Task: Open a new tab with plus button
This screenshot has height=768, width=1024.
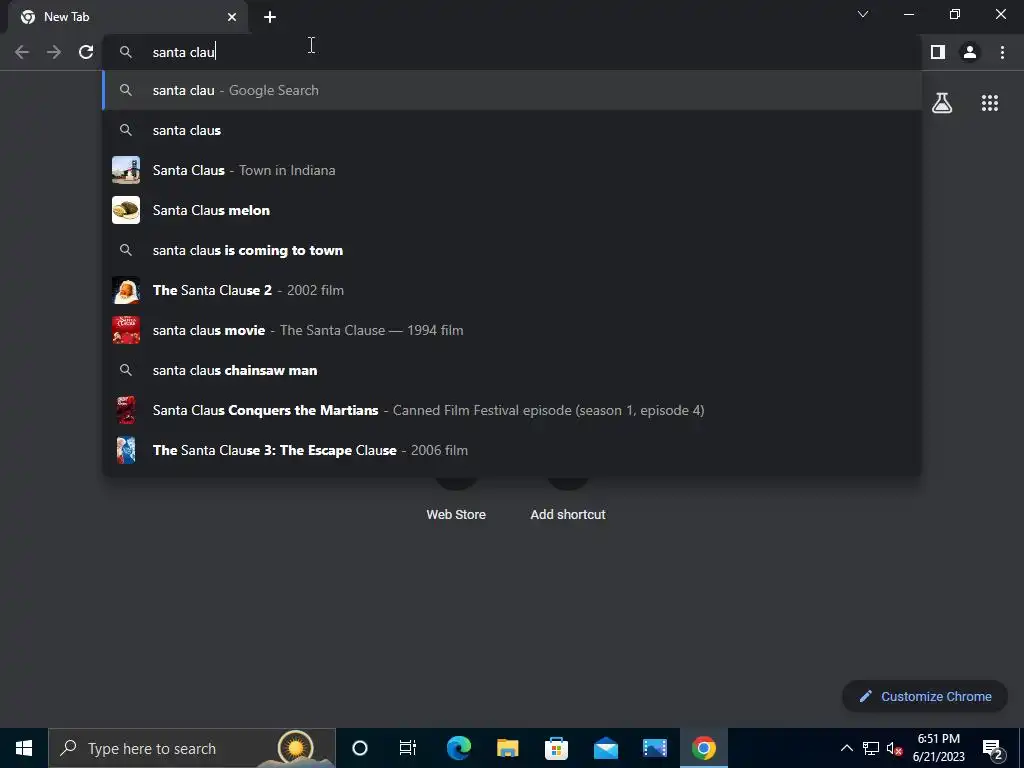Action: pos(270,17)
